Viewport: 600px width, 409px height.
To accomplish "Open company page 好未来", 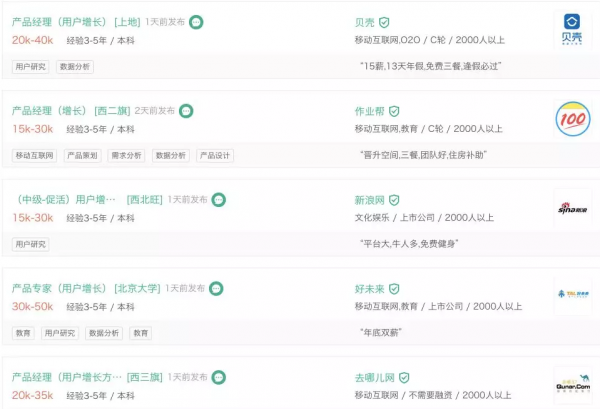I will point(370,289).
